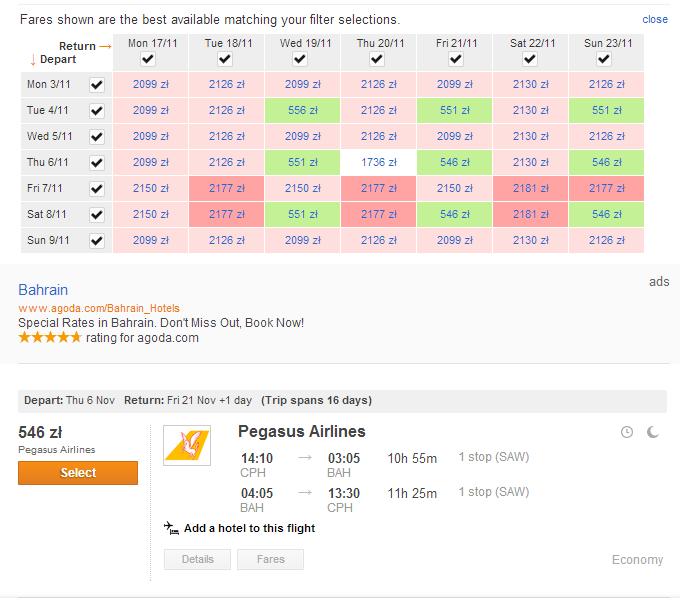The width and height of the screenshot is (680, 602).
Task: Click the clock icon beside Pegasus Airlines
Action: point(627,432)
